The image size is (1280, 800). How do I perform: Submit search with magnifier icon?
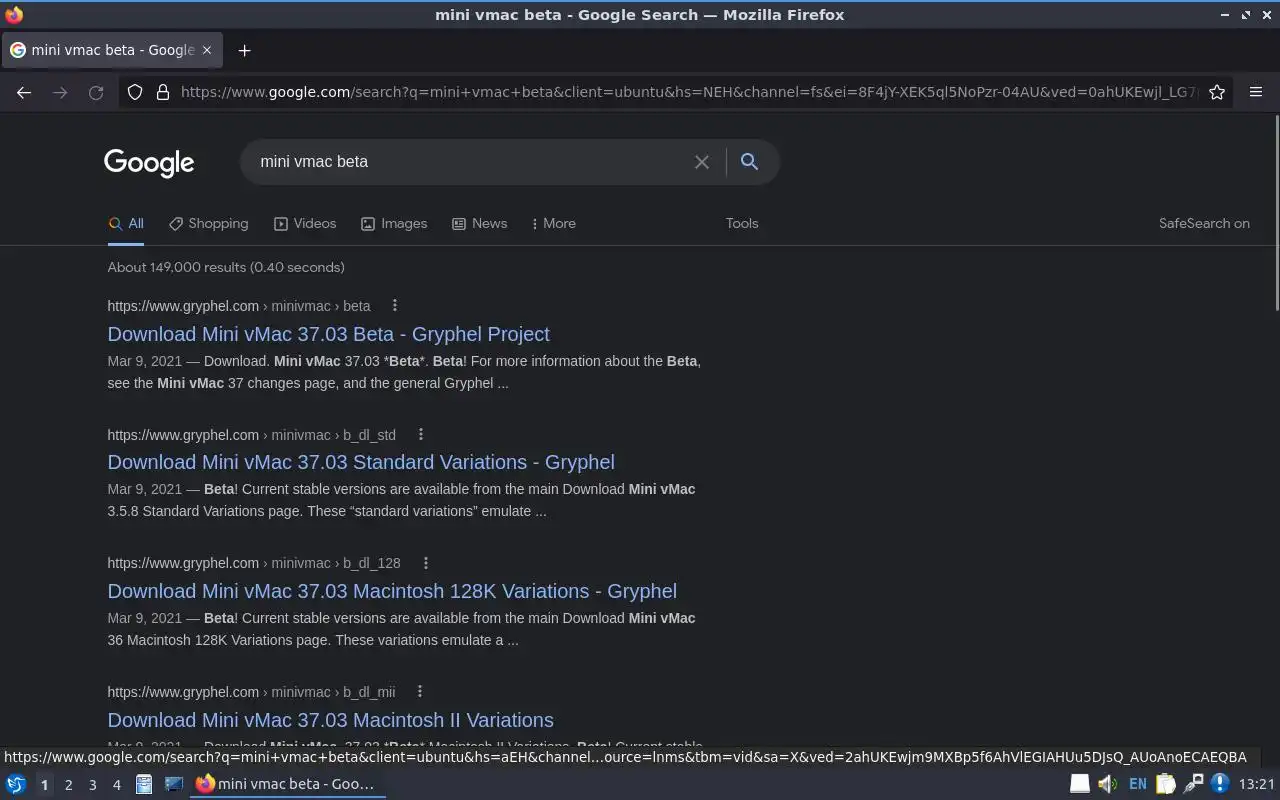[x=749, y=161]
